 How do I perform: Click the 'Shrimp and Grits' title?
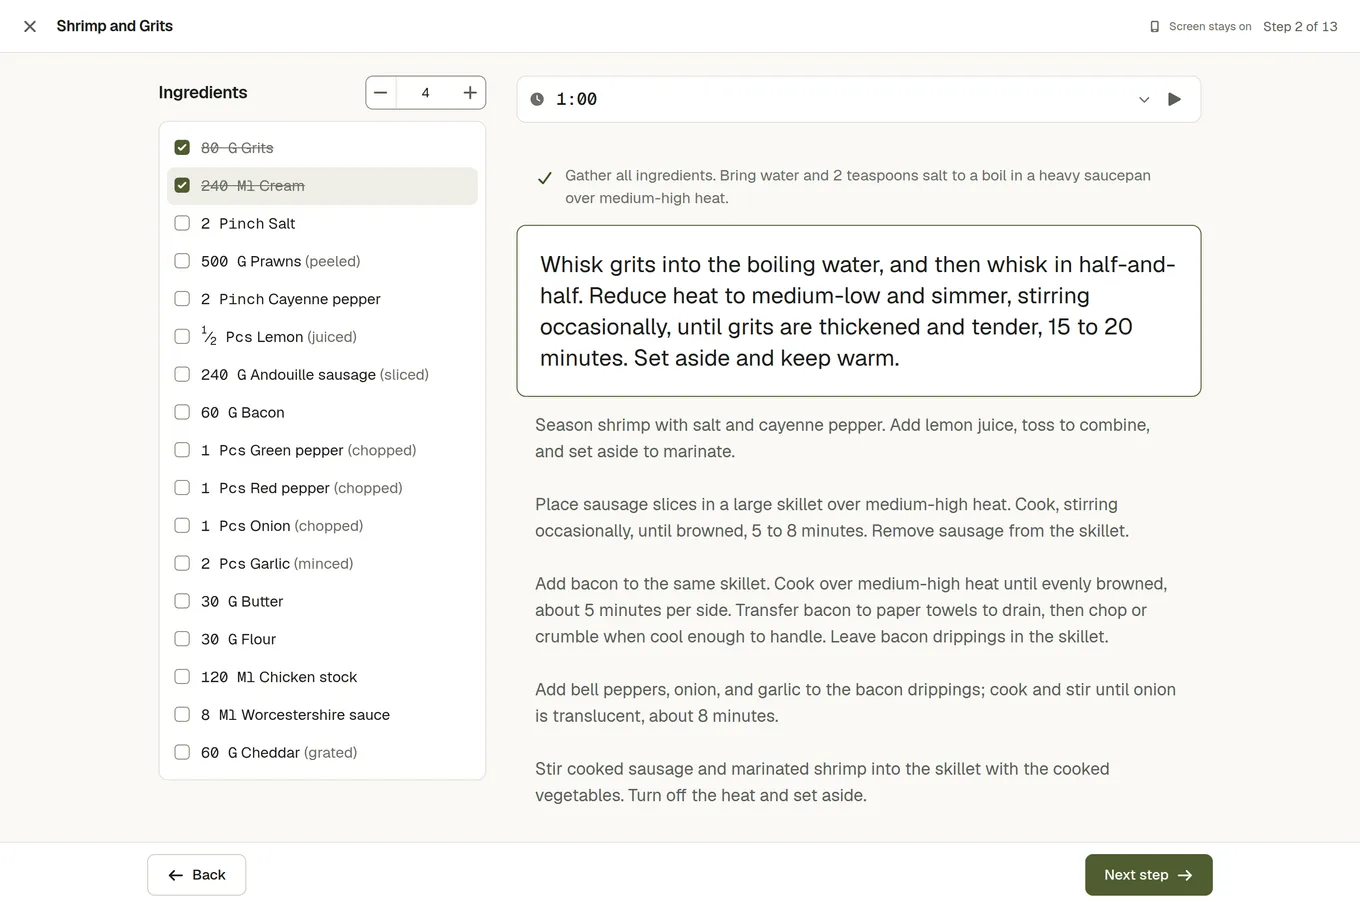click(115, 26)
